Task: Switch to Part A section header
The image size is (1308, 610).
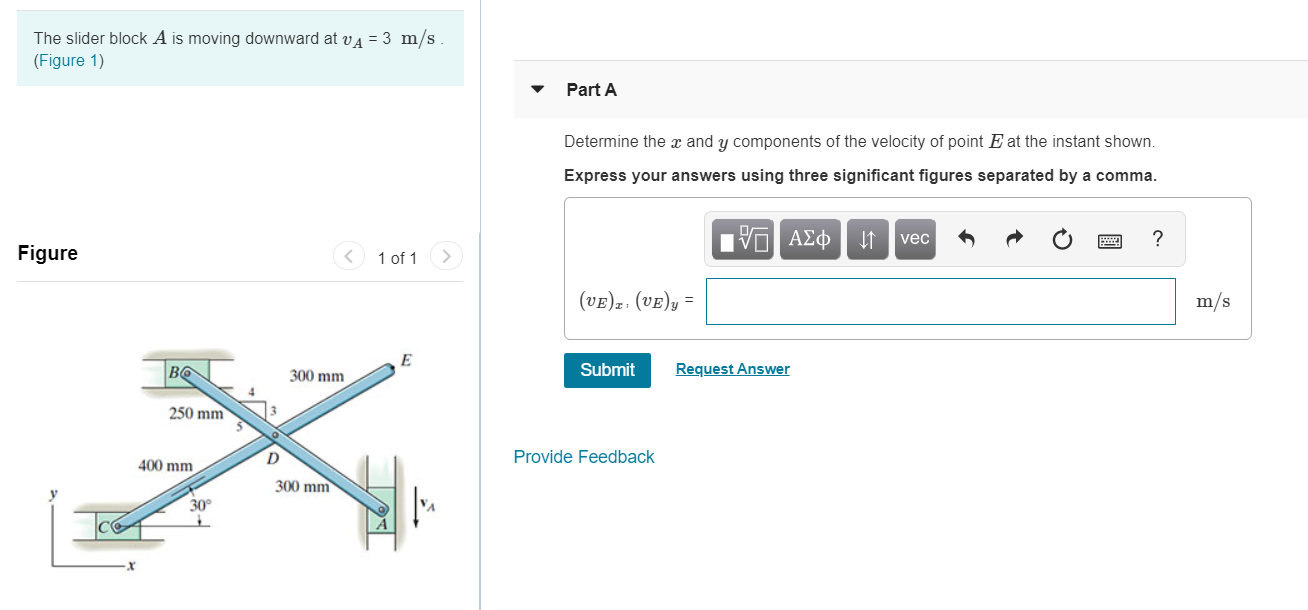Action: pos(591,90)
